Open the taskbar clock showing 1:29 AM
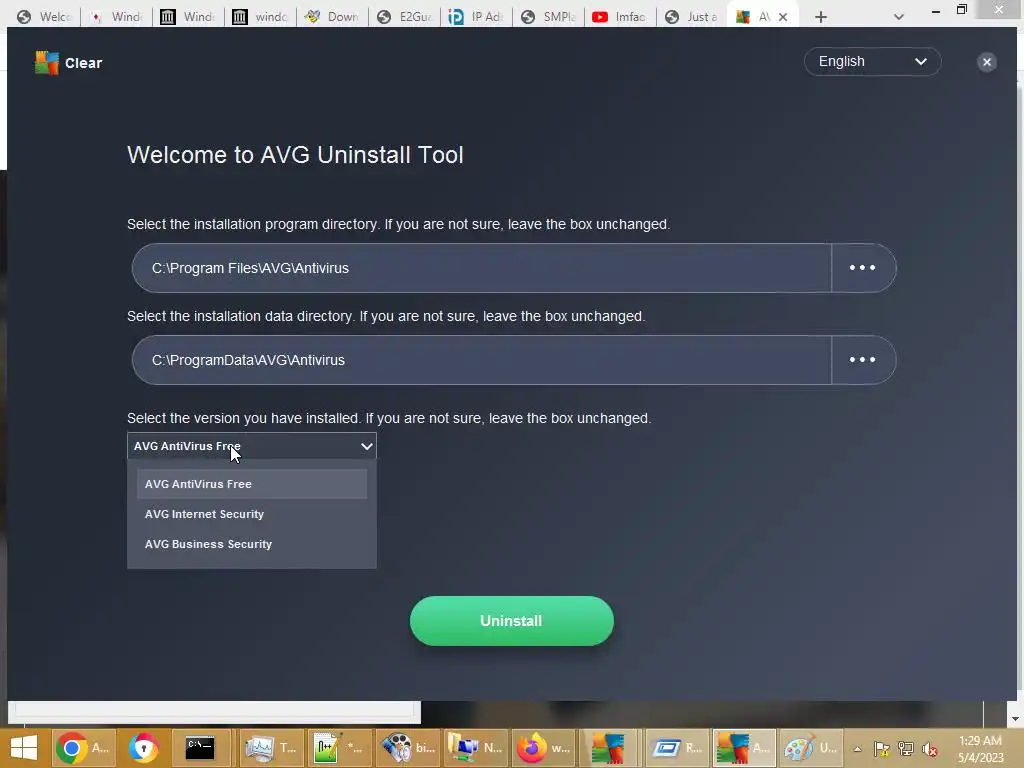 980,749
